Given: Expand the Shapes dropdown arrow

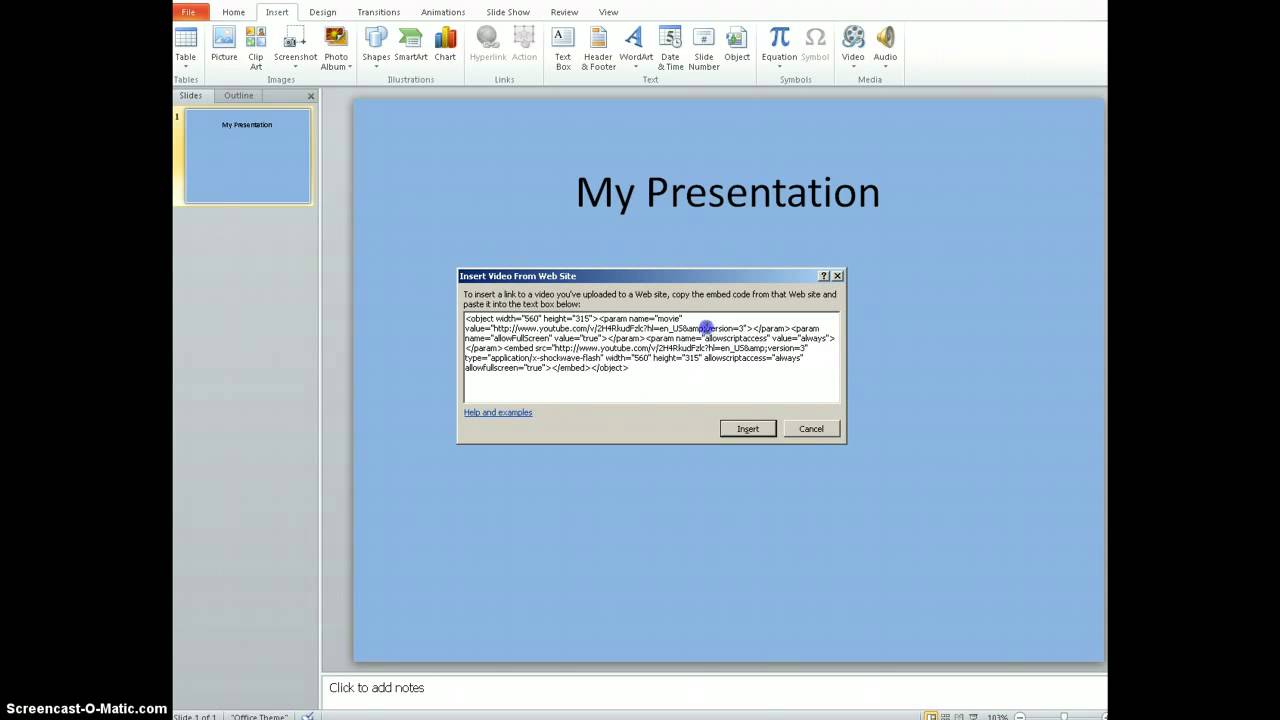Looking at the screenshot, I should (x=376, y=67).
